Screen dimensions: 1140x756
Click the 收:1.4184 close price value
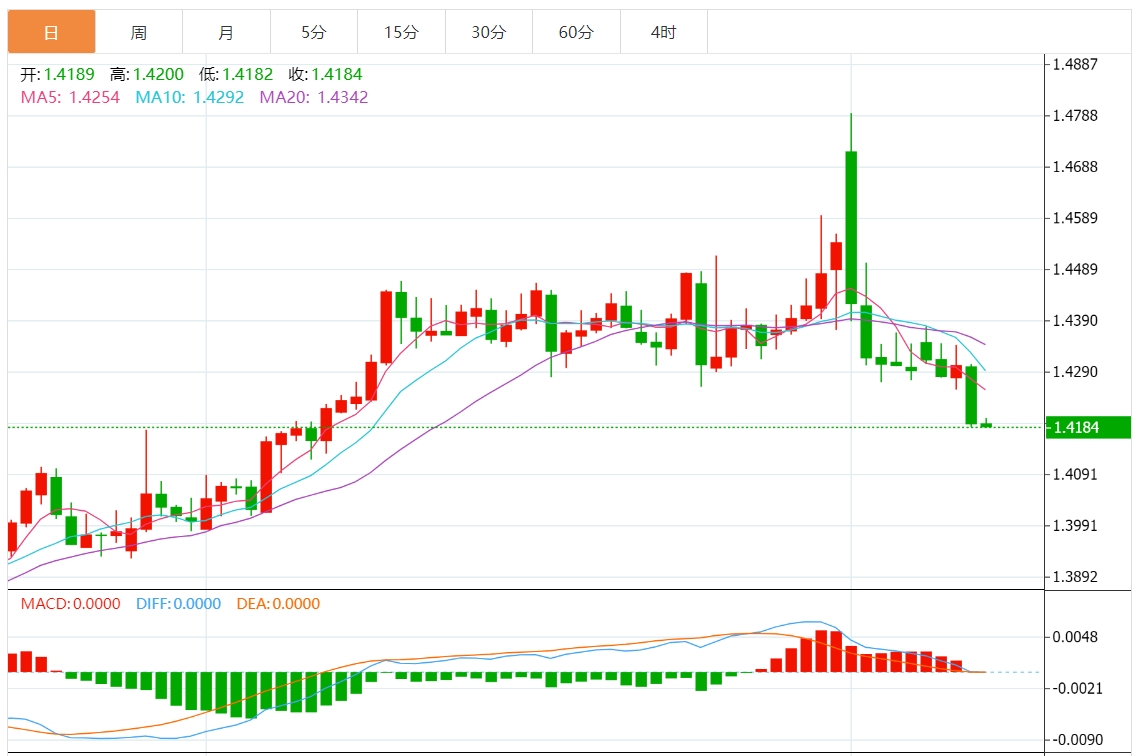[x=326, y=74]
